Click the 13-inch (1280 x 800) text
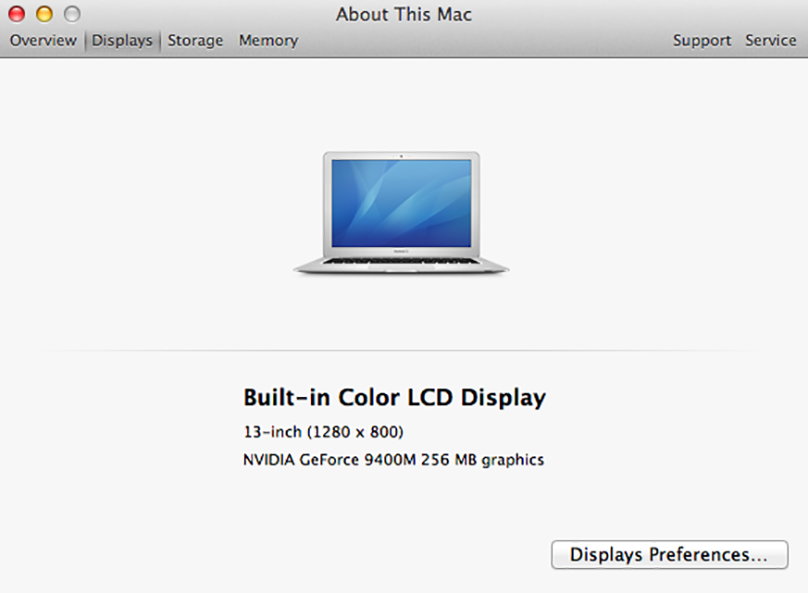 coord(323,432)
